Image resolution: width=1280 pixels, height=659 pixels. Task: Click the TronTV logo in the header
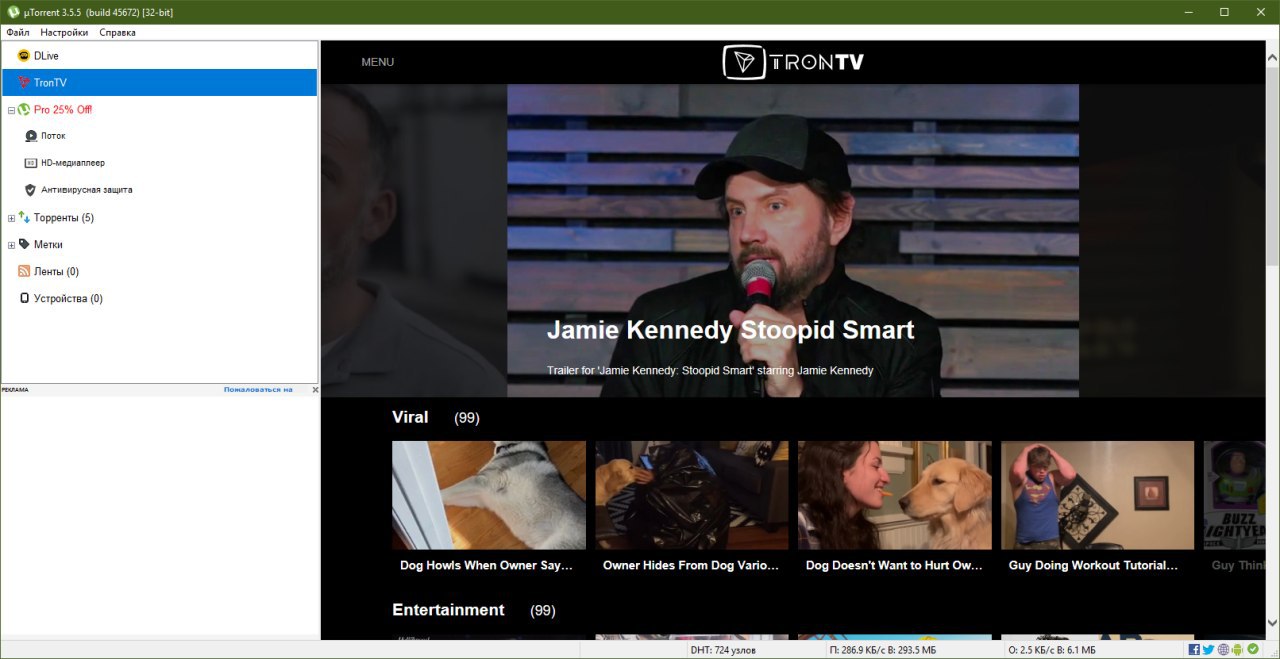pyautogui.click(x=793, y=62)
